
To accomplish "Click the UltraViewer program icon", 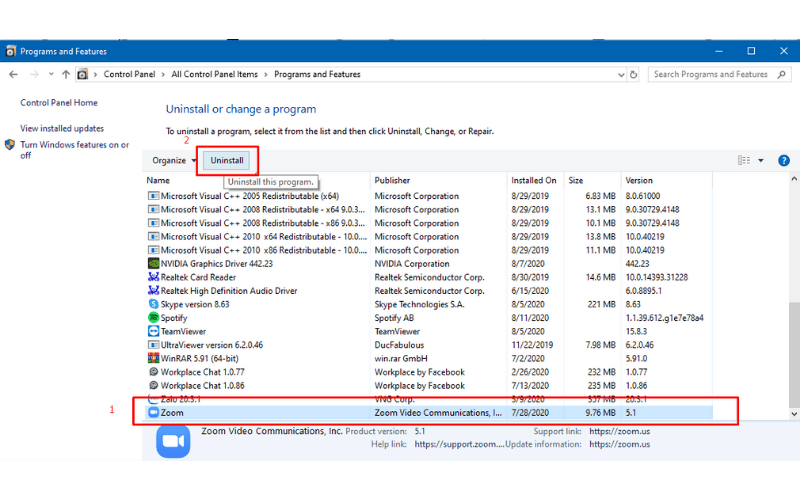I will [x=153, y=344].
